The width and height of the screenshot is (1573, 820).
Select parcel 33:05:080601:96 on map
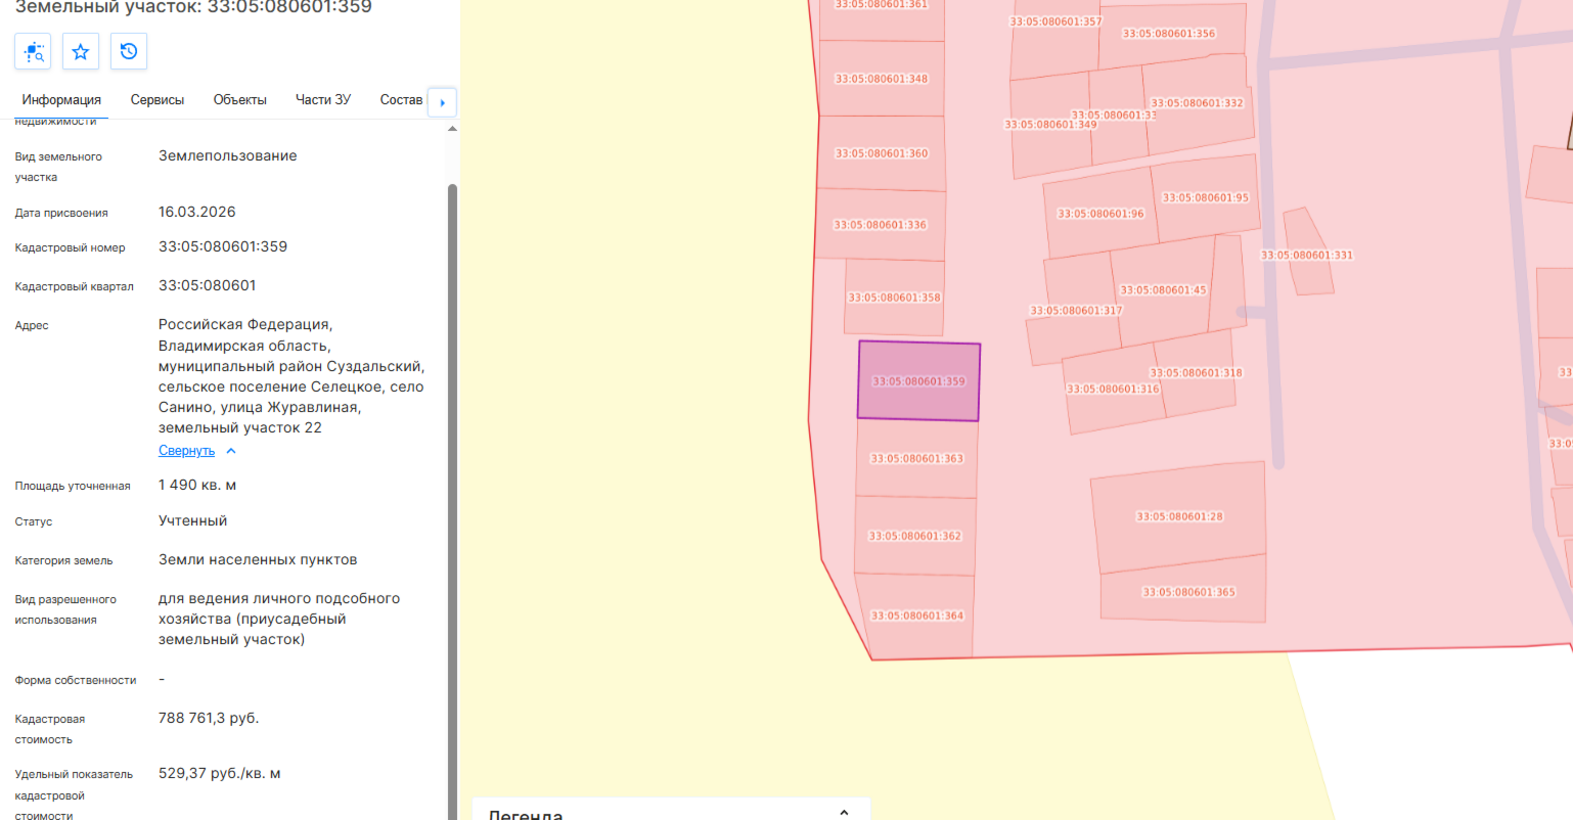point(1100,213)
